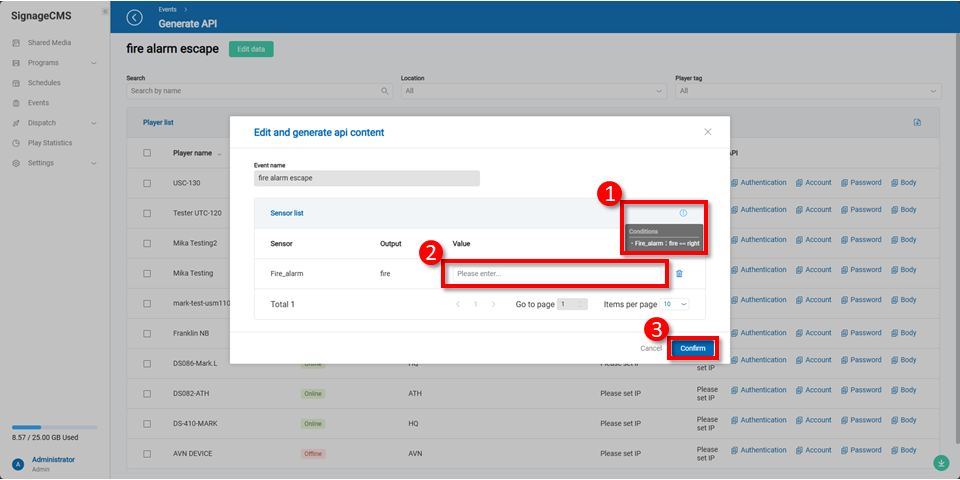
Task: Click the green download icon at bottom right
Action: 940,463
